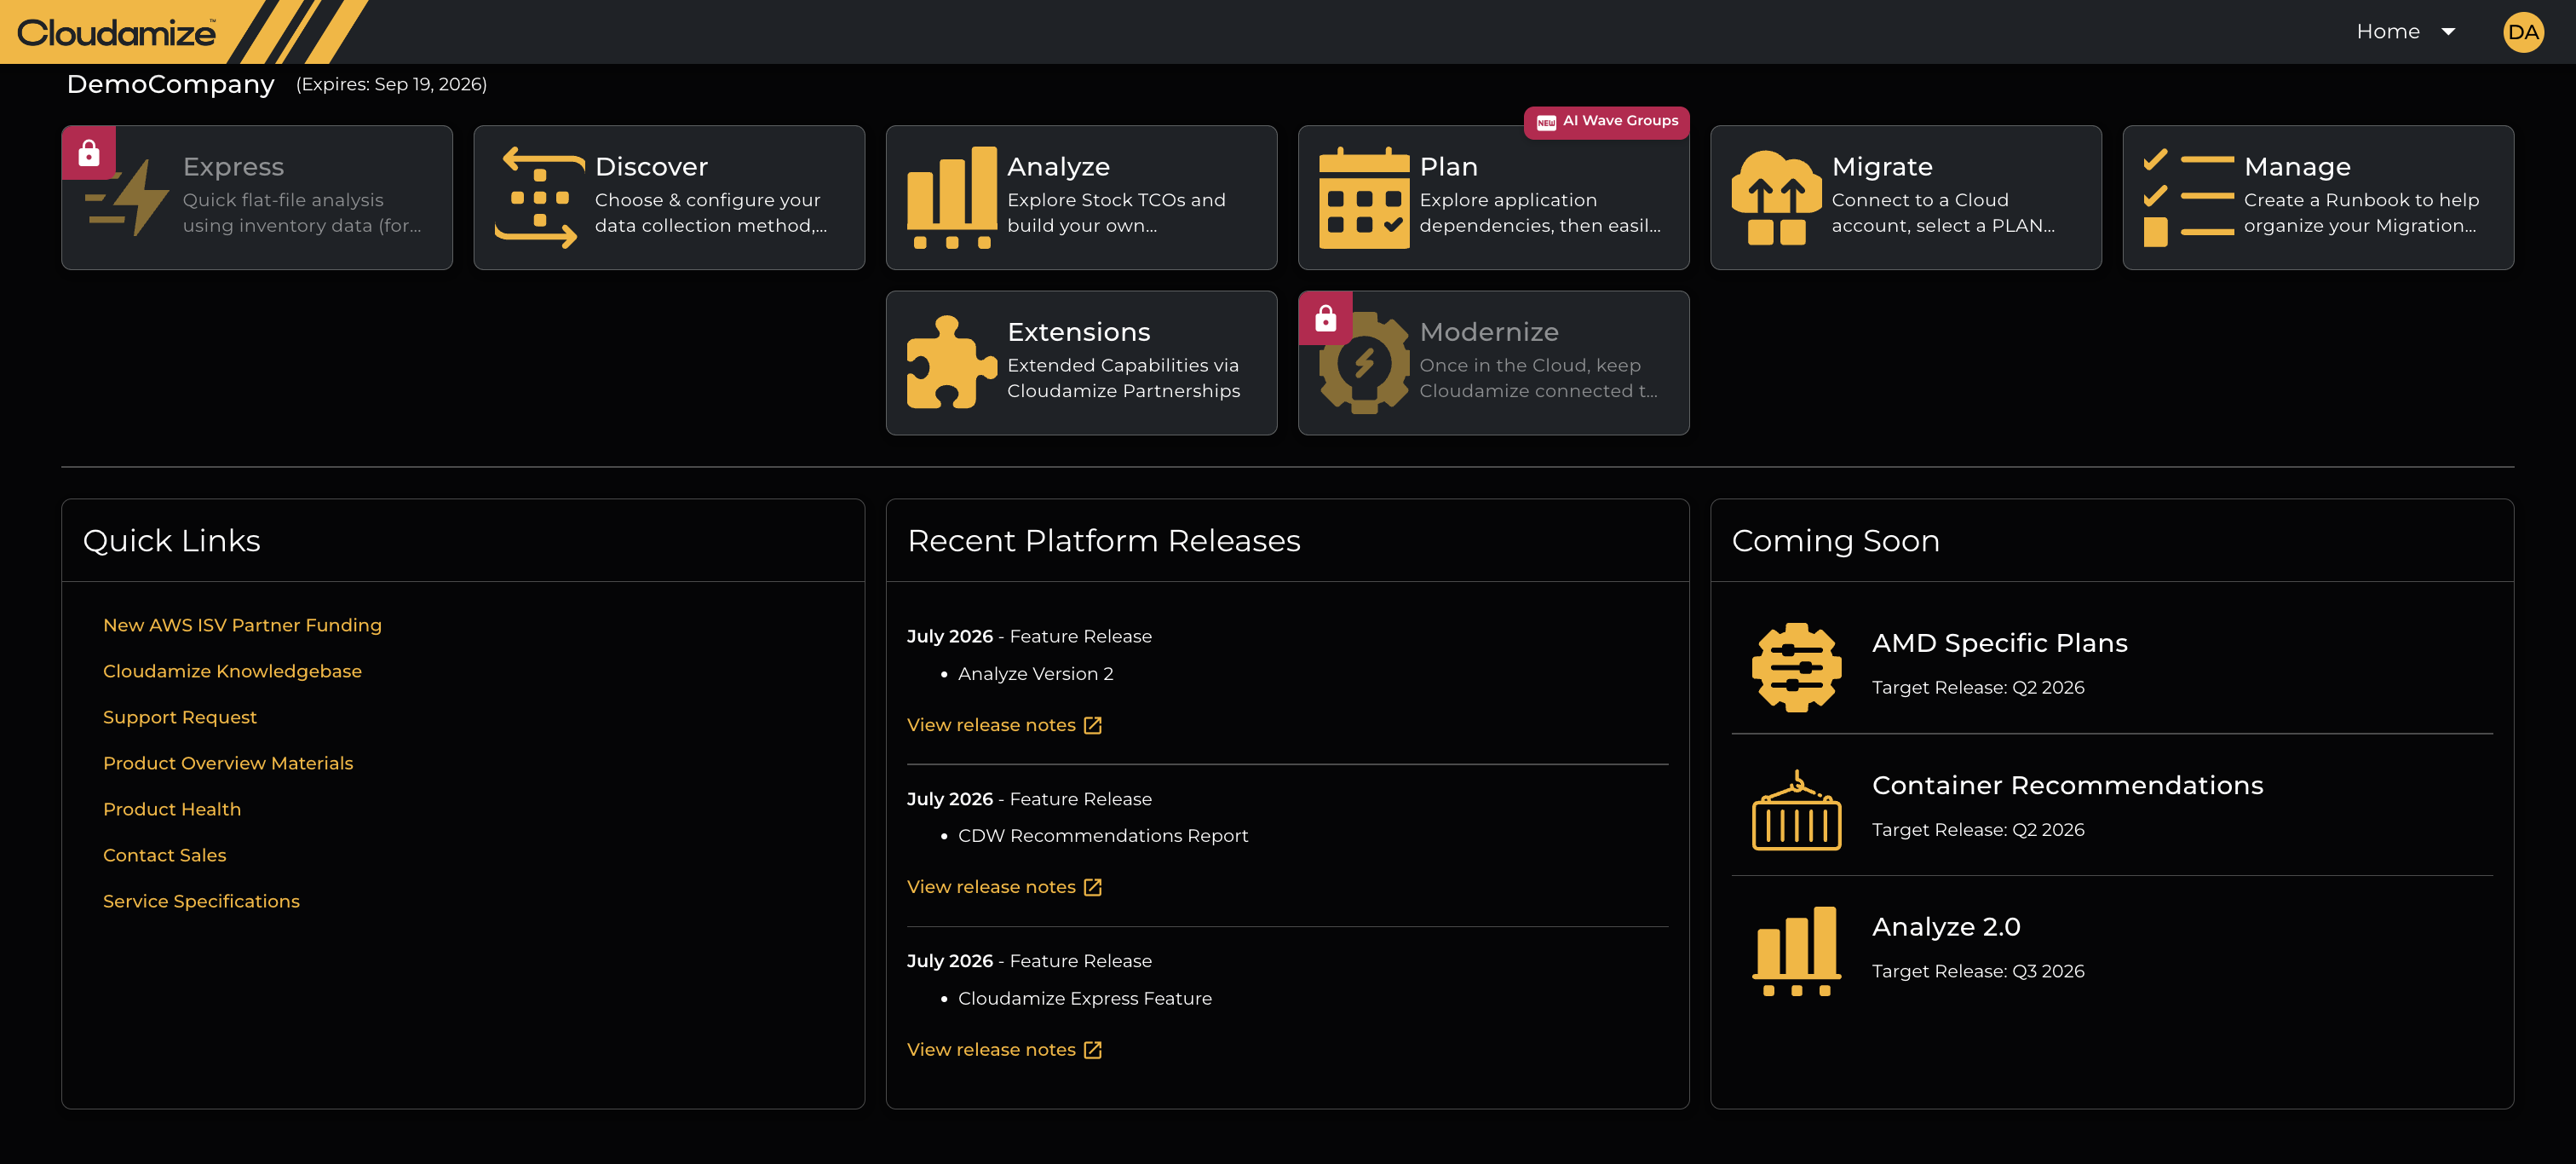Open the Discover module card
The width and height of the screenshot is (2576, 1164).
[x=669, y=198]
